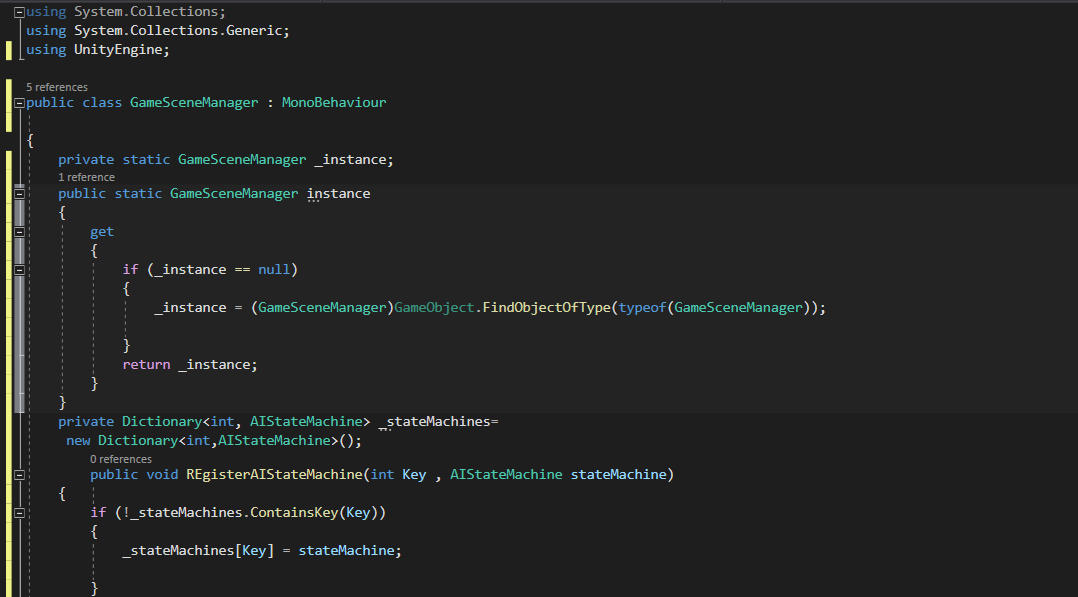The image size is (1078, 597).
Task: Collapse the if _instance == null block
Action: pyautogui.click(x=19, y=270)
